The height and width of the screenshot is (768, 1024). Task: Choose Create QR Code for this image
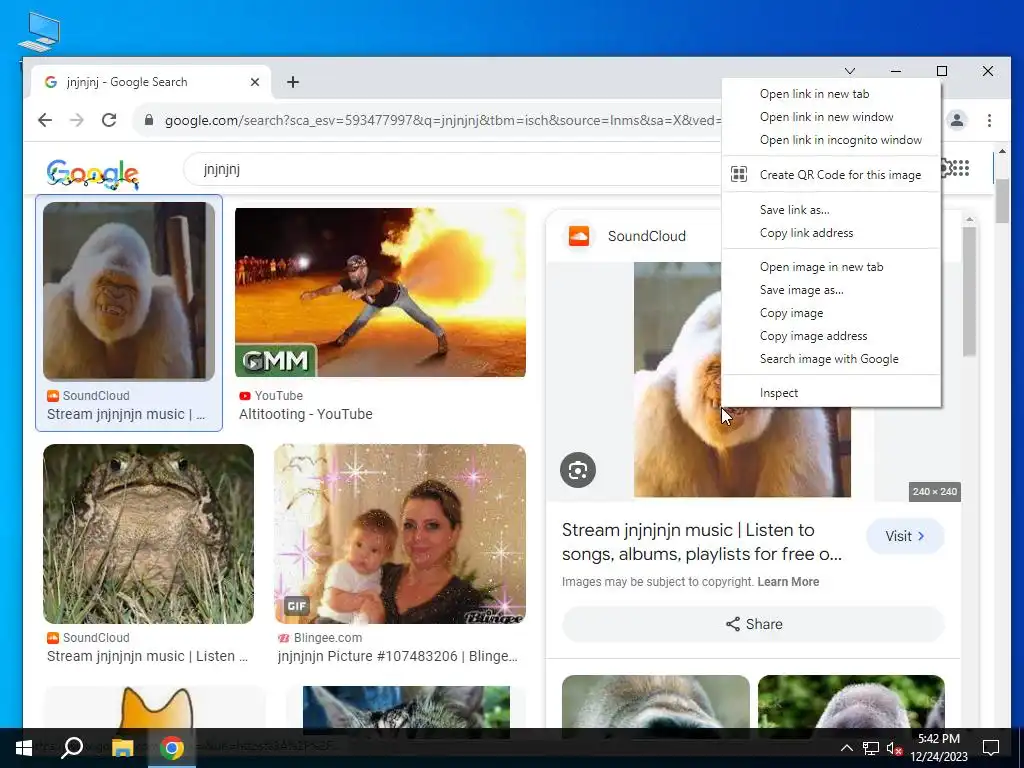coord(831,174)
